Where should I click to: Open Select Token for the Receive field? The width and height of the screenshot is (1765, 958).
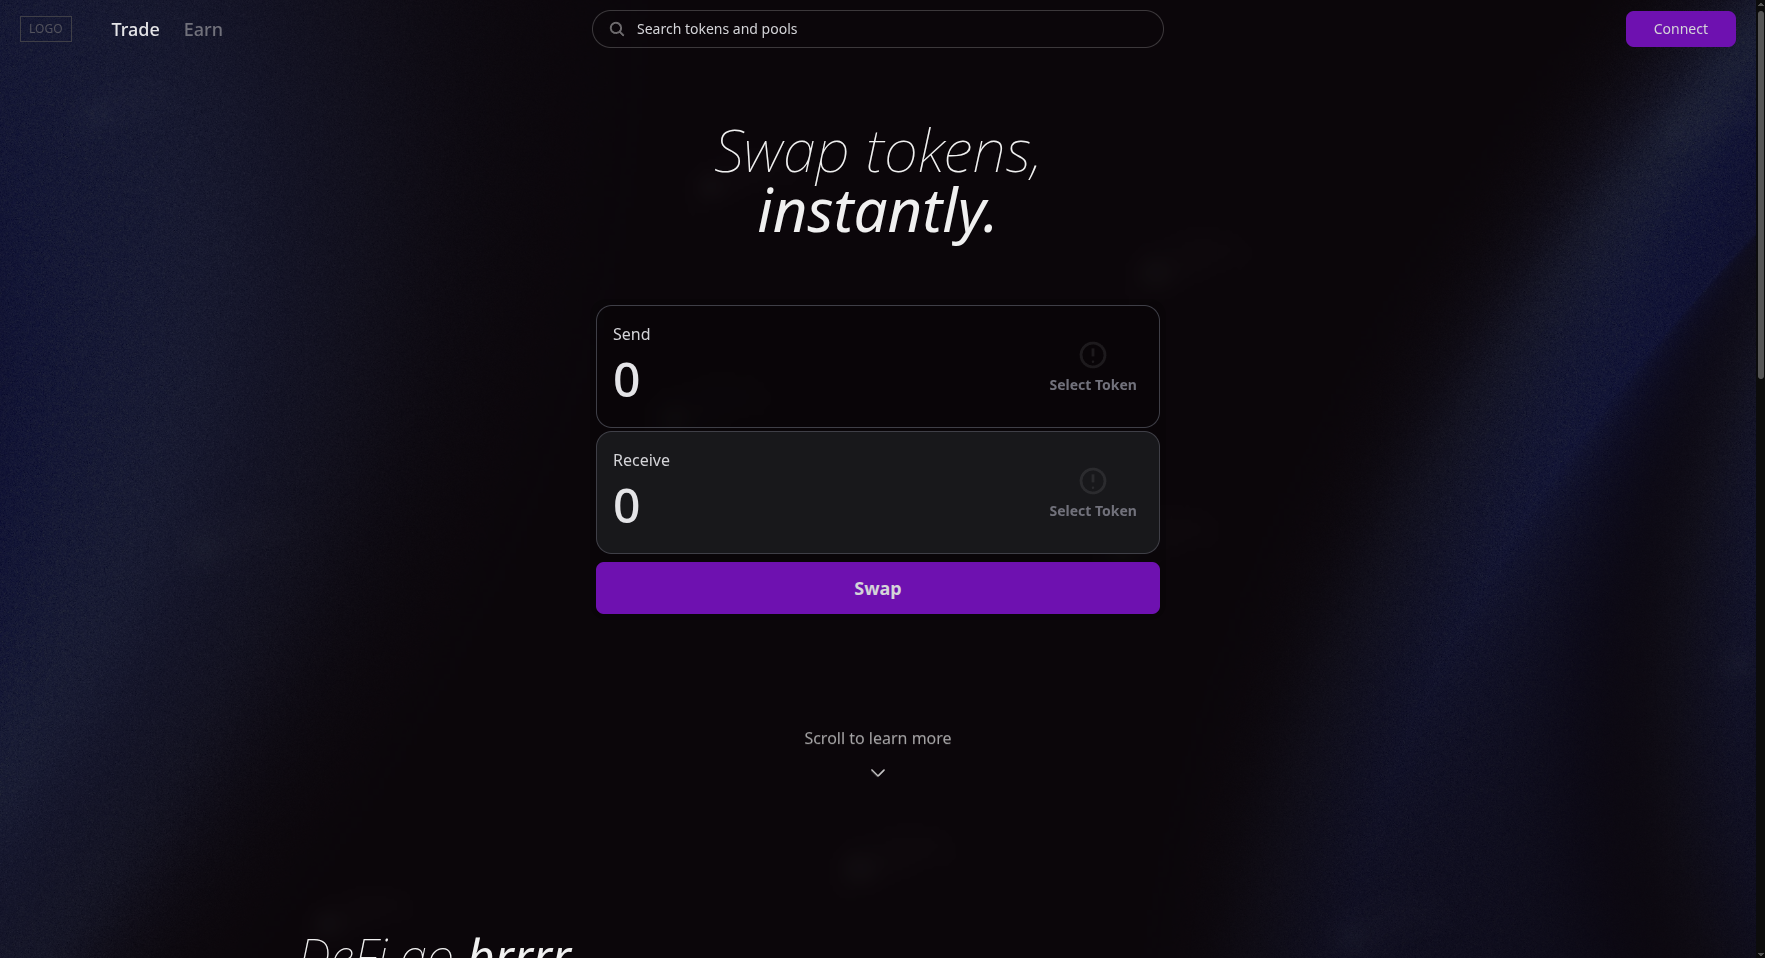1093,510
